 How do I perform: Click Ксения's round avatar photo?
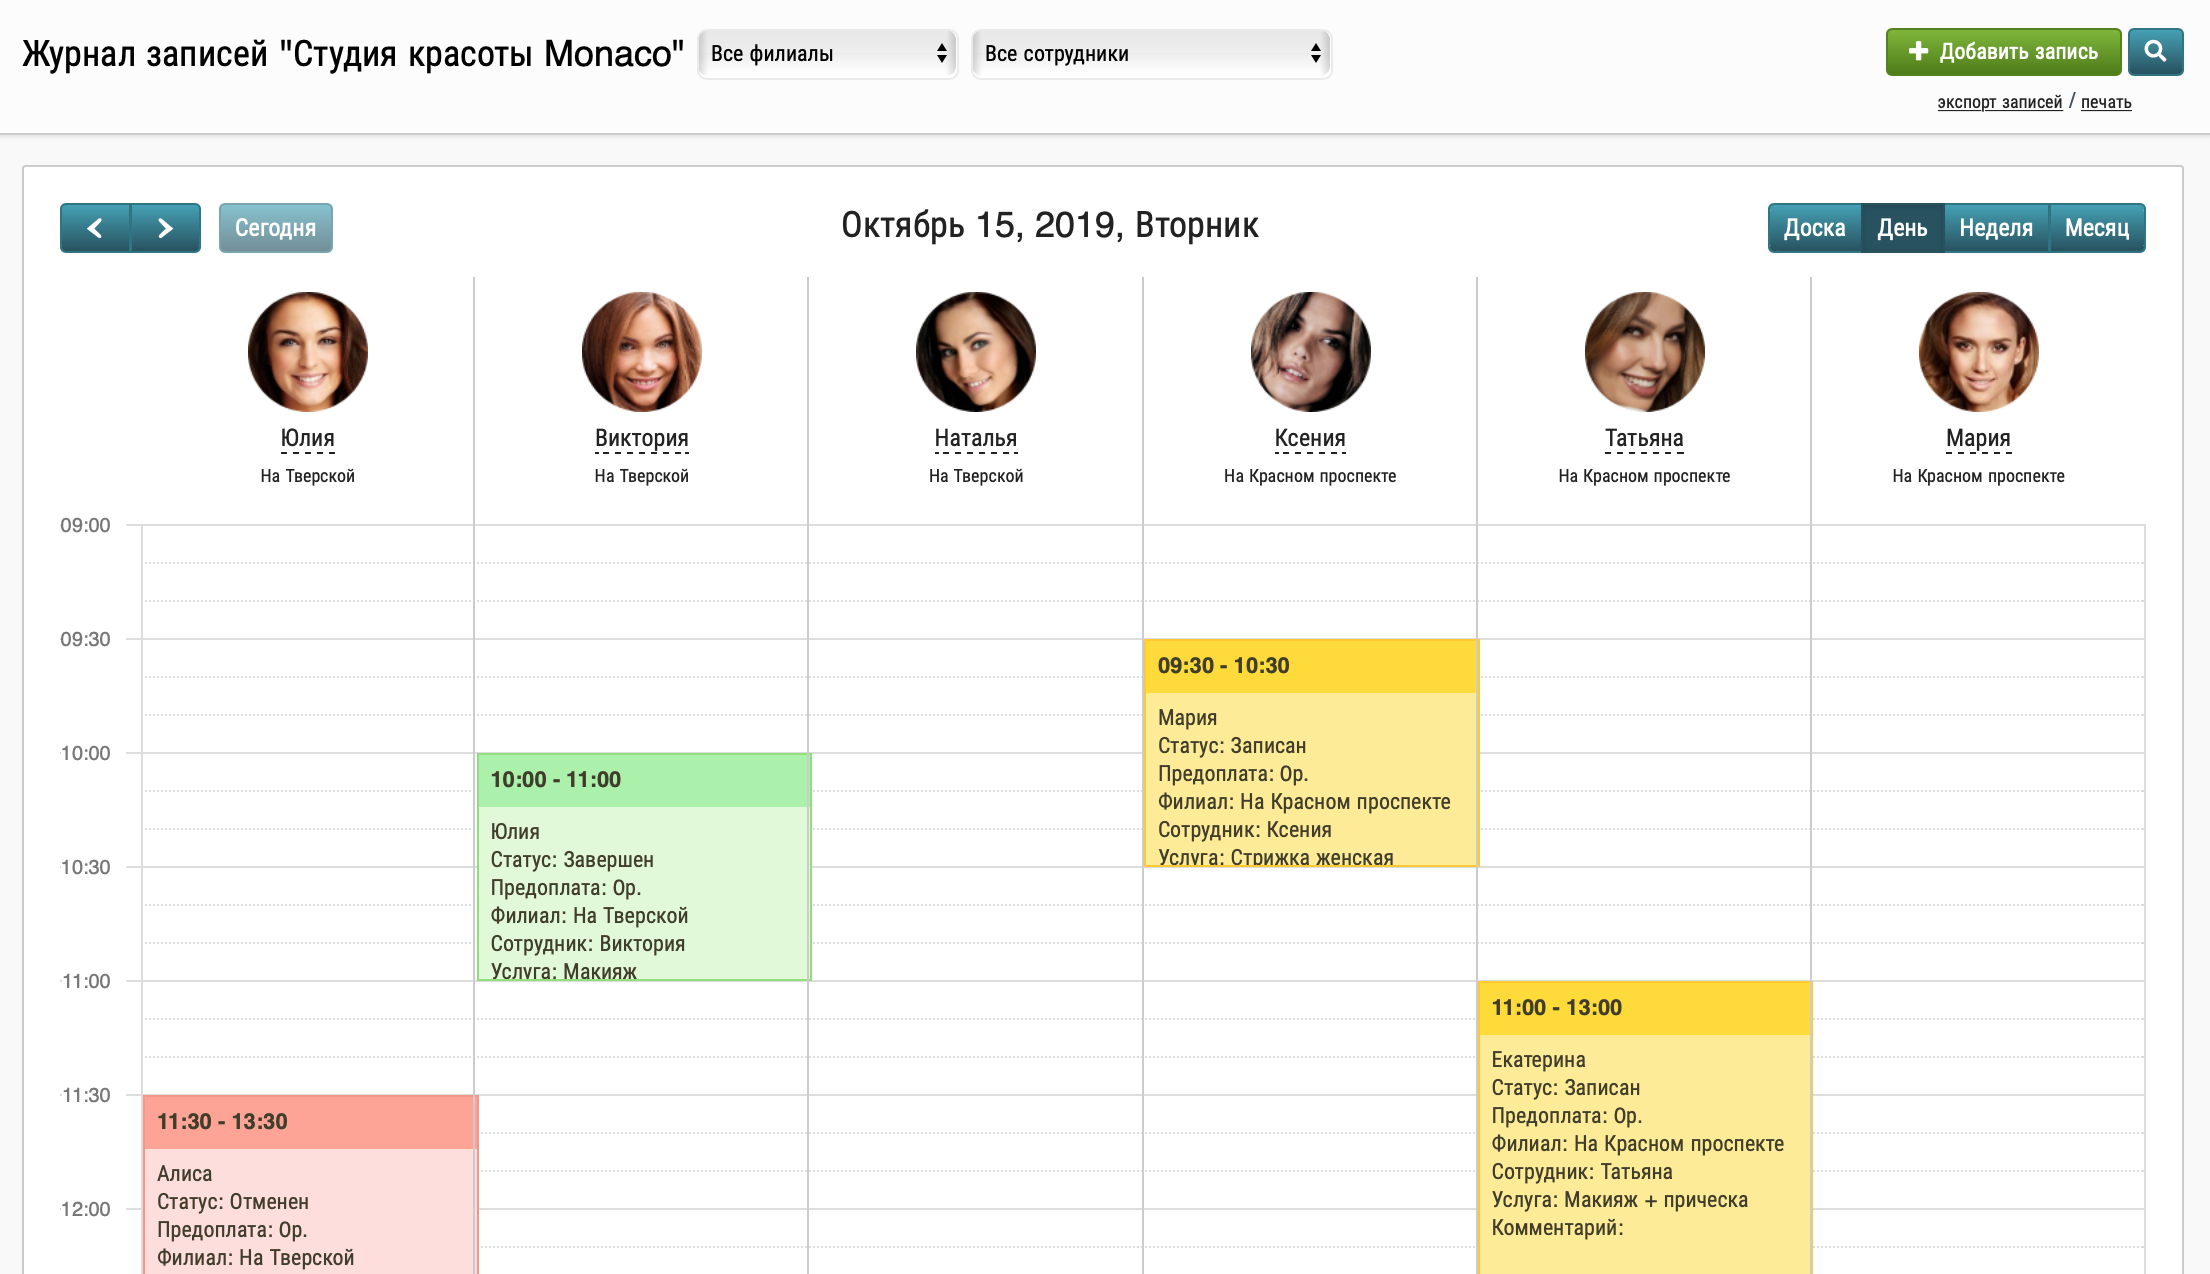[1310, 352]
